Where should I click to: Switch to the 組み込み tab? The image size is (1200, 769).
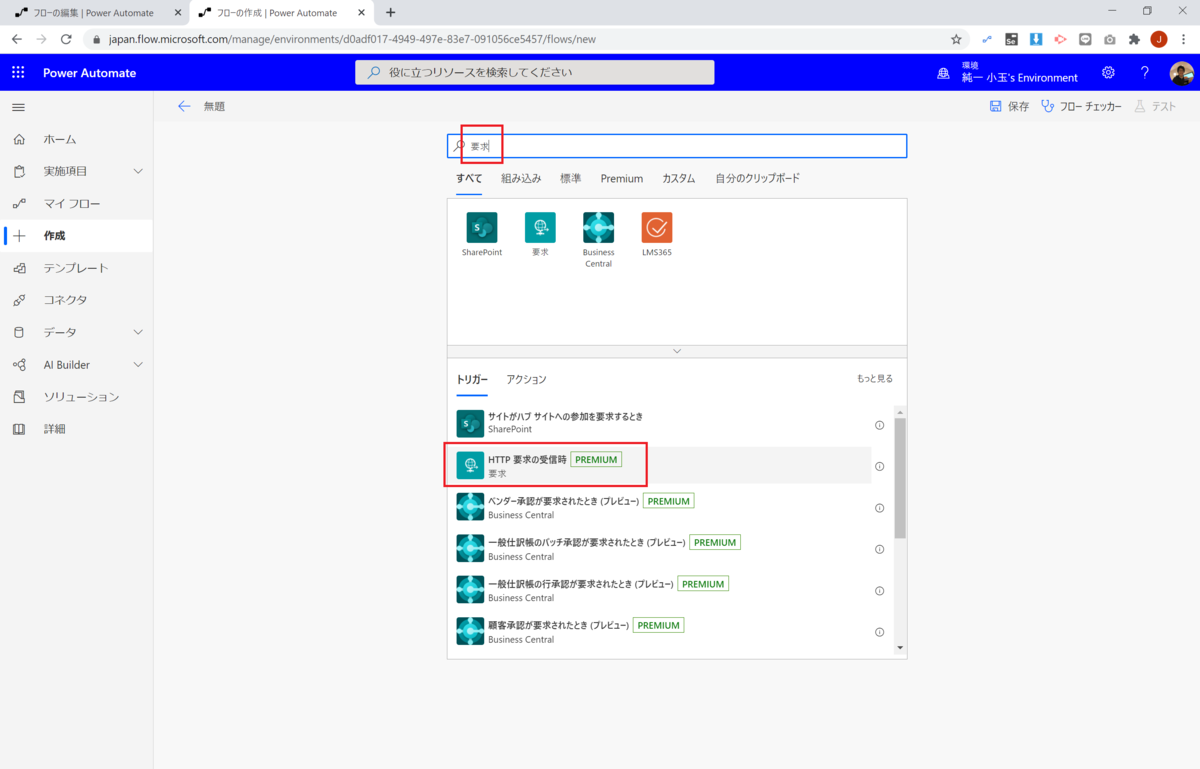[x=521, y=178]
